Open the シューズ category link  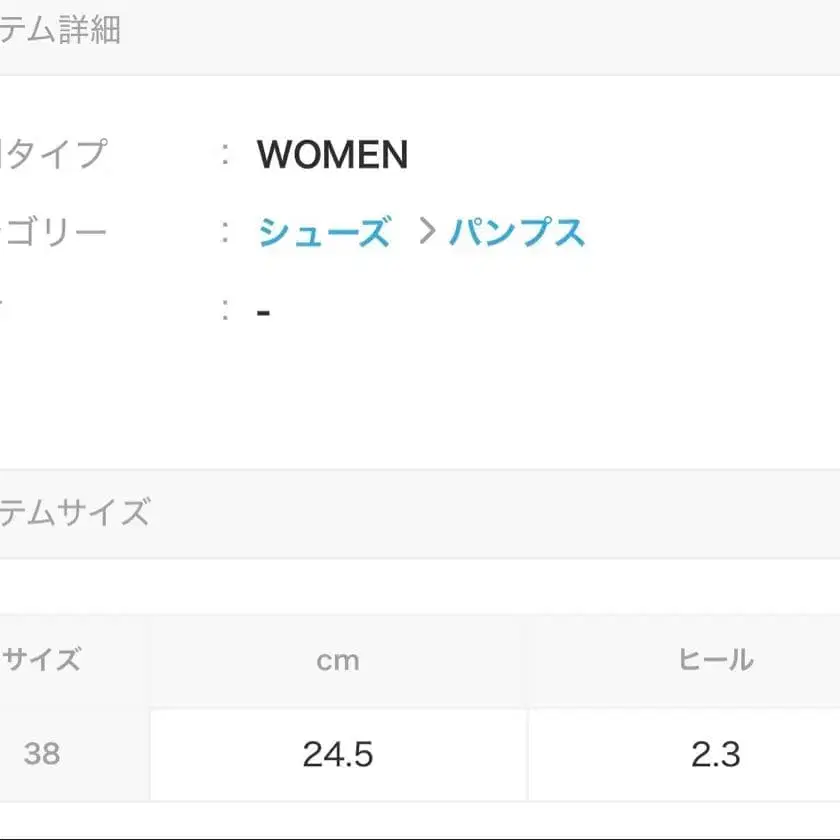pyautogui.click(x=323, y=233)
